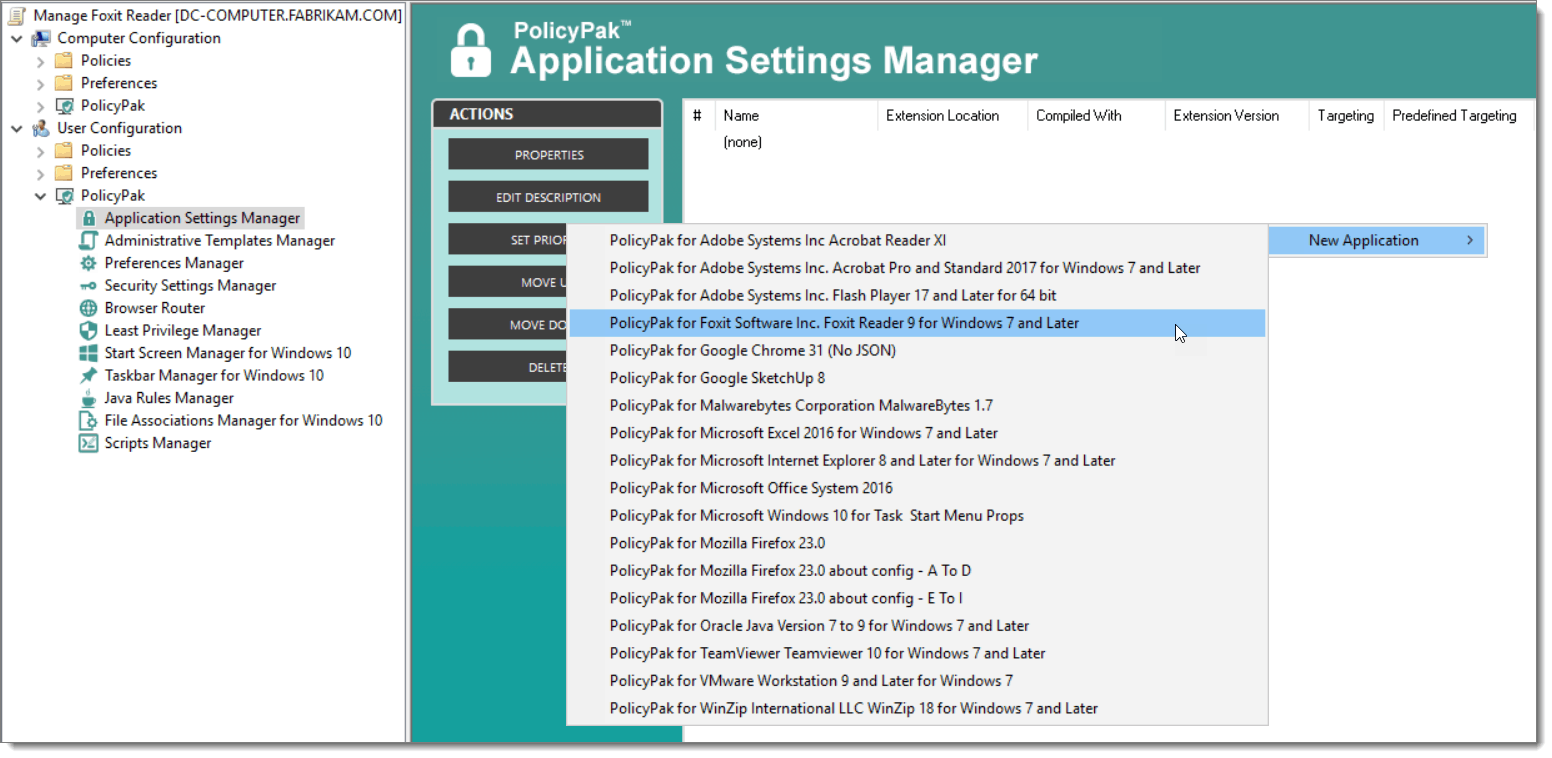This screenshot has width=1552, height=758.
Task: Click the EDIT DESCRIPTION button
Action: tap(548, 197)
